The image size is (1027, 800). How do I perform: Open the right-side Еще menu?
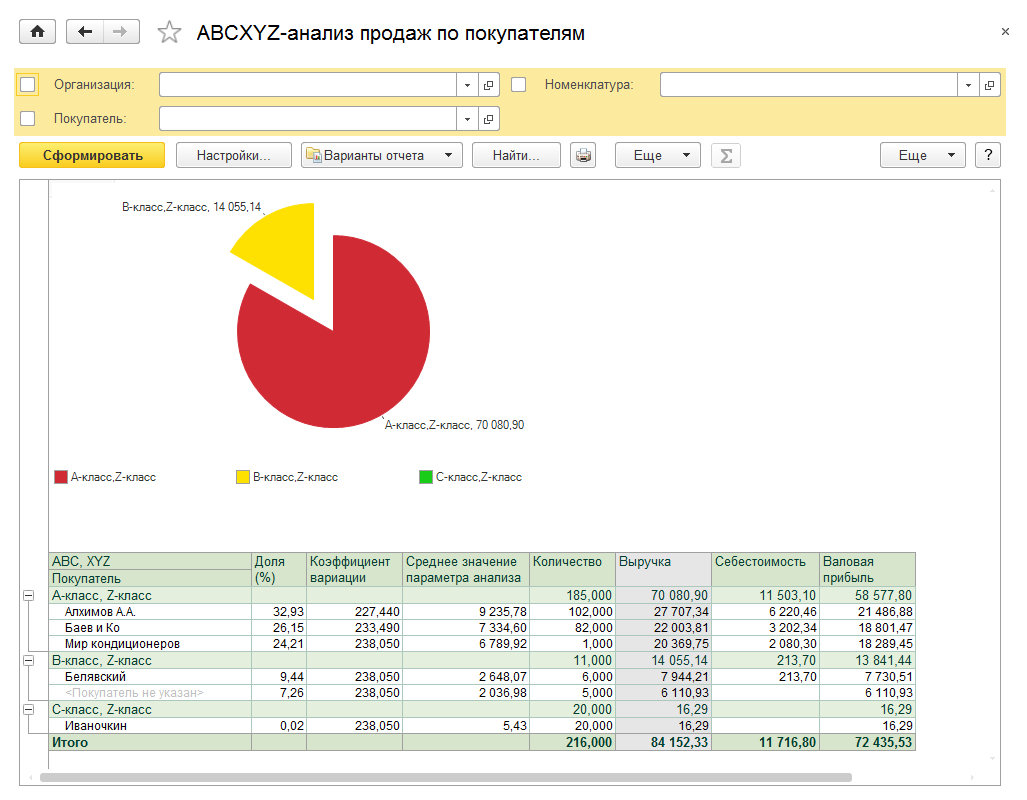[922, 155]
